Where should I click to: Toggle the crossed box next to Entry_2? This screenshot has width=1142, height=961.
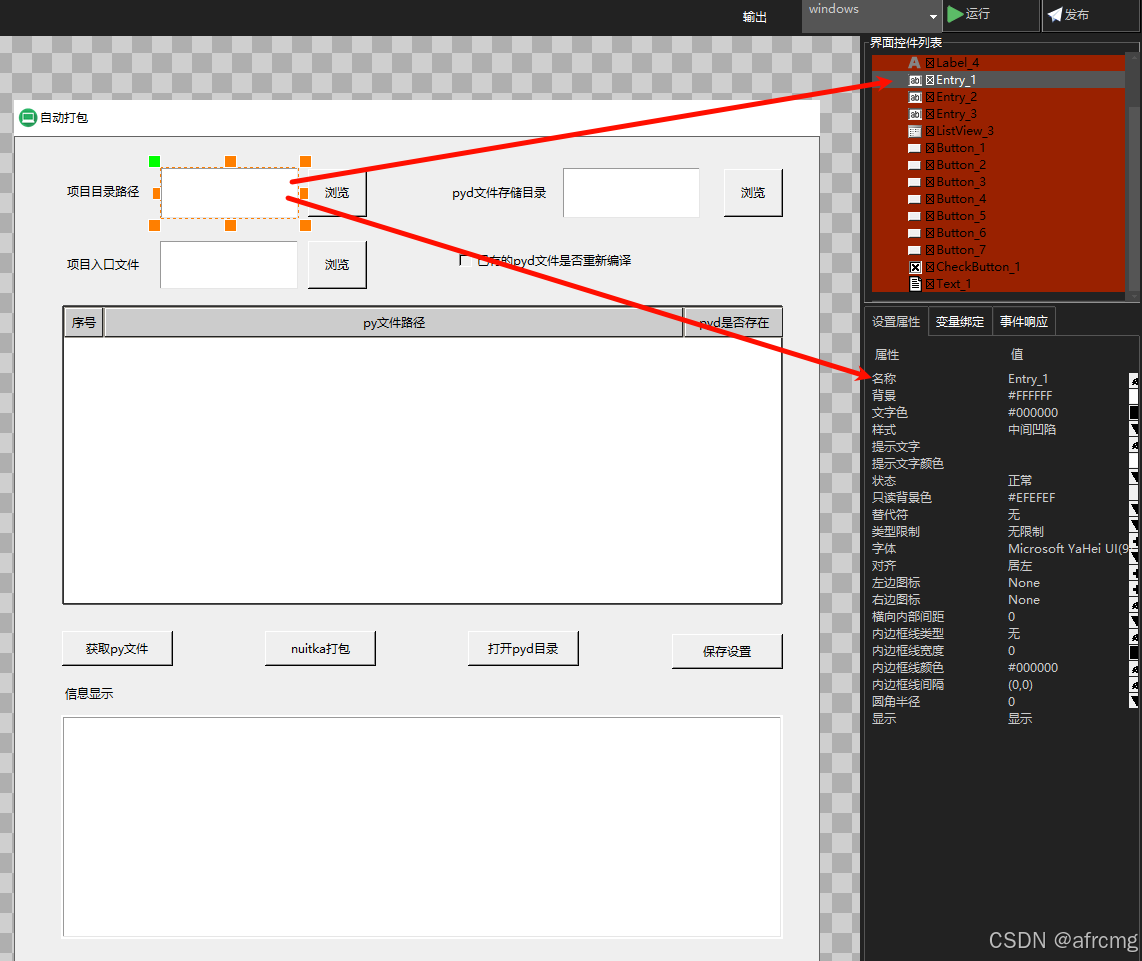coord(930,97)
